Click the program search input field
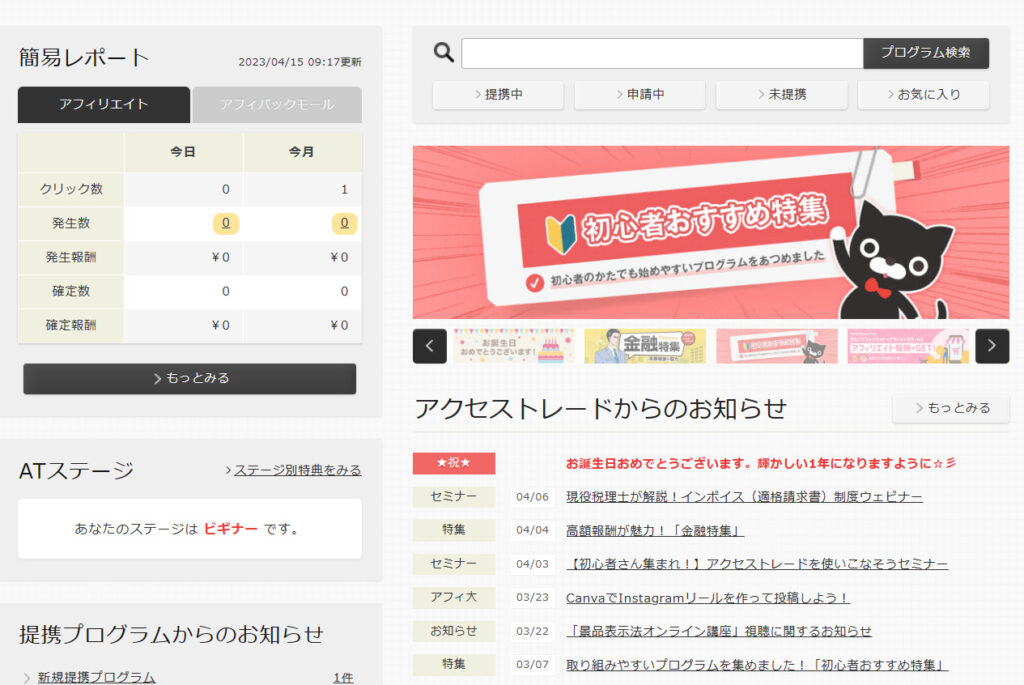 (662, 53)
